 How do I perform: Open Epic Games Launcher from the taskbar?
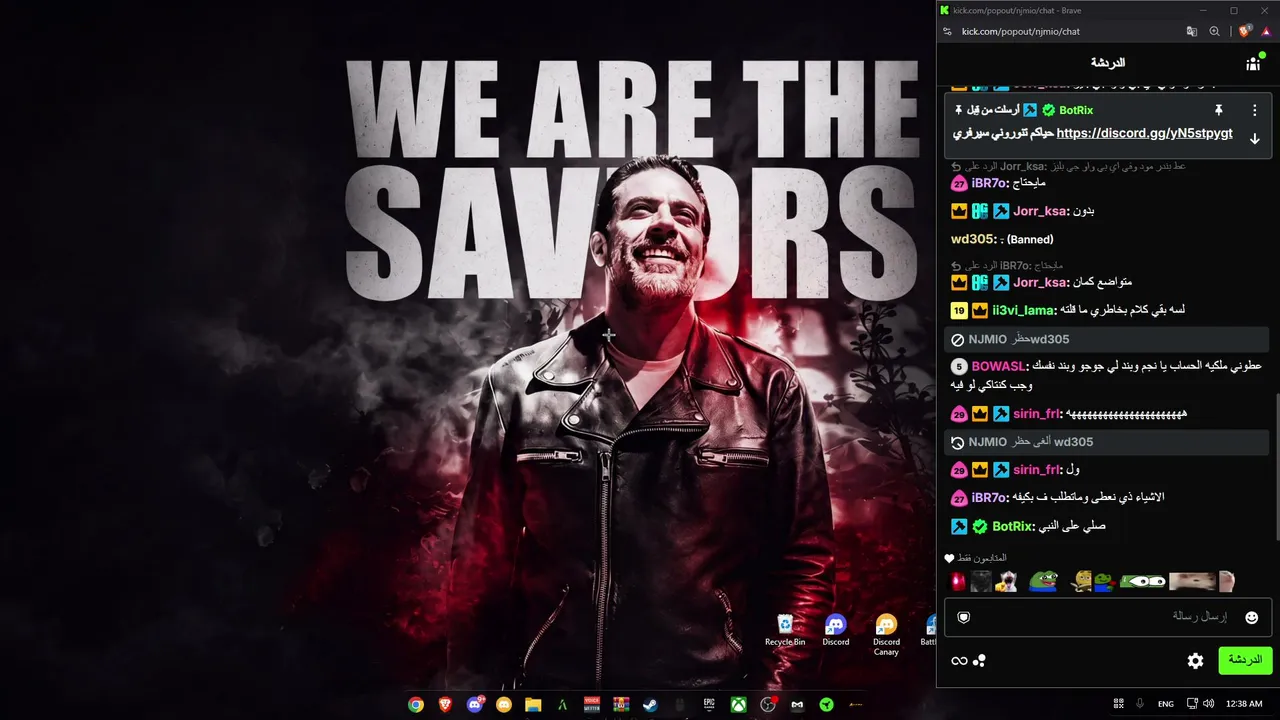(709, 704)
